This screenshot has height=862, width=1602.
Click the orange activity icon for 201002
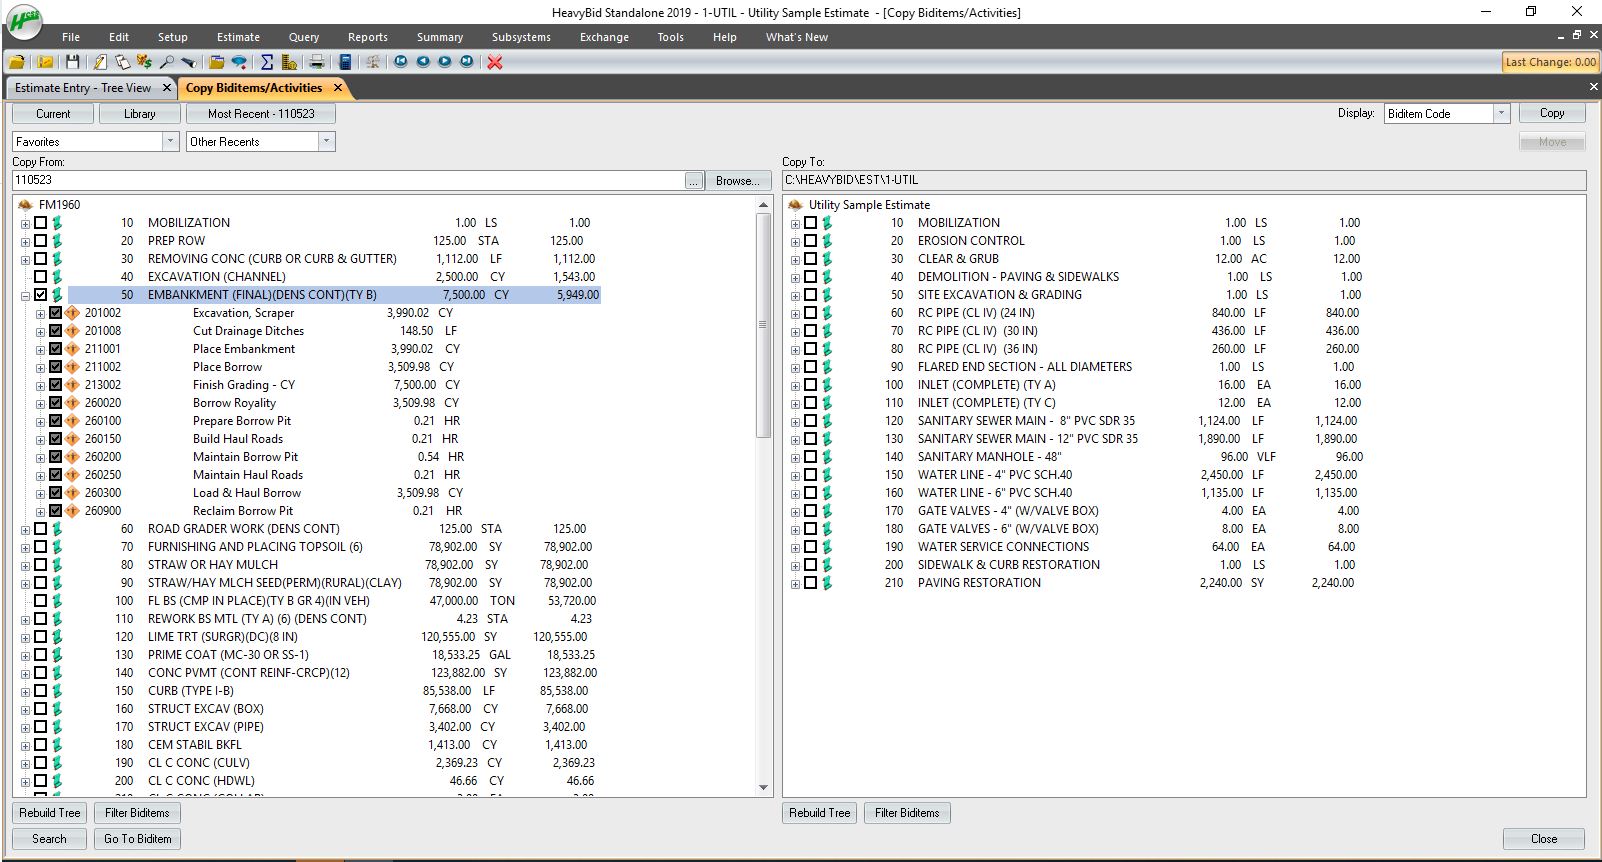tap(72, 313)
